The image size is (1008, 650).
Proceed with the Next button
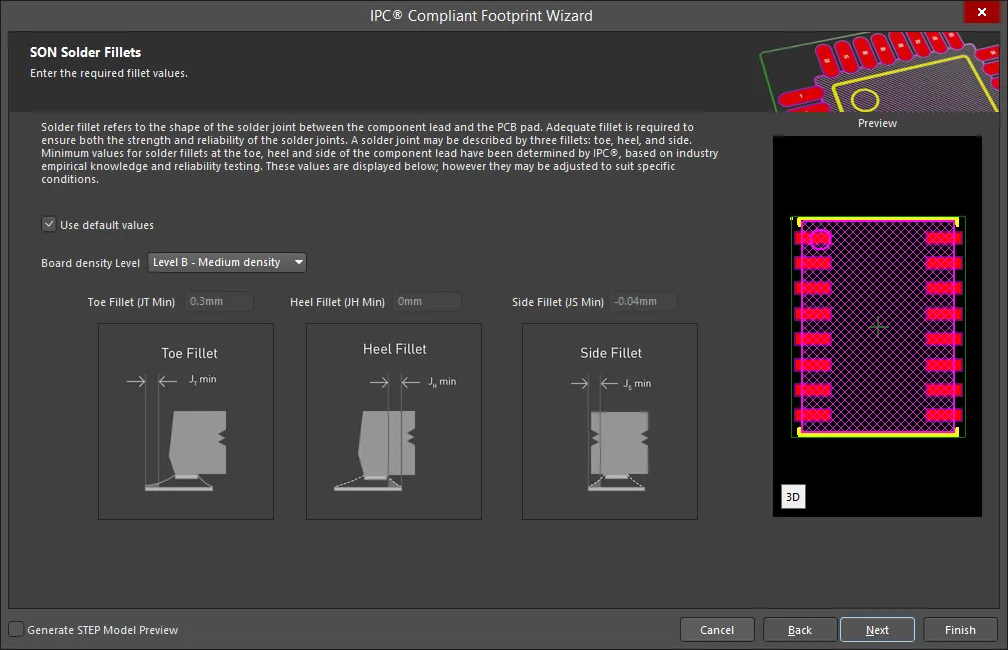(877, 629)
